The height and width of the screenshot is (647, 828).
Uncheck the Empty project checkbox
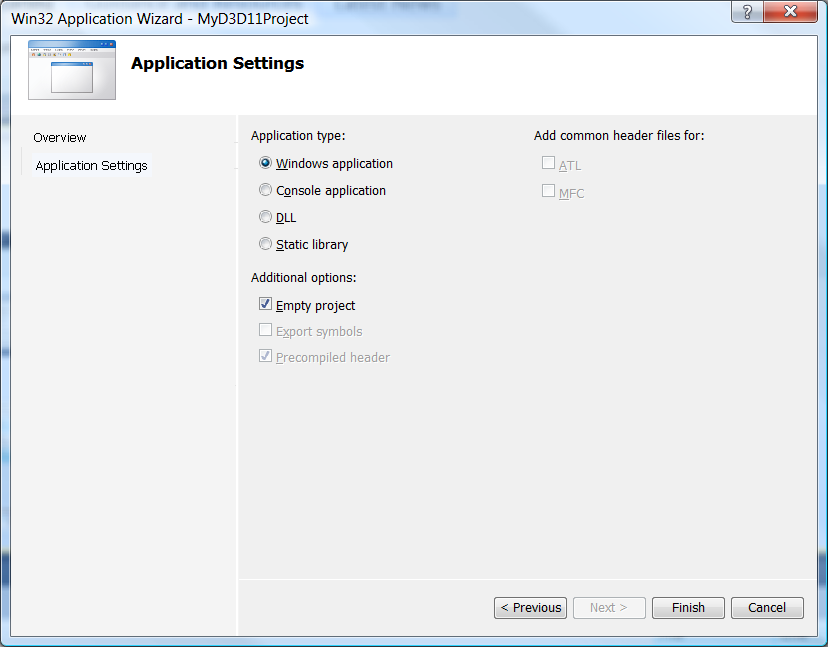pos(266,305)
